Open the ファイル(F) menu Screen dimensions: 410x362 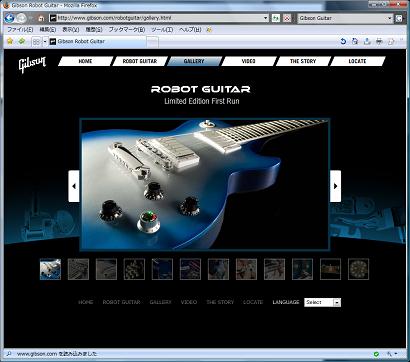[20, 30]
